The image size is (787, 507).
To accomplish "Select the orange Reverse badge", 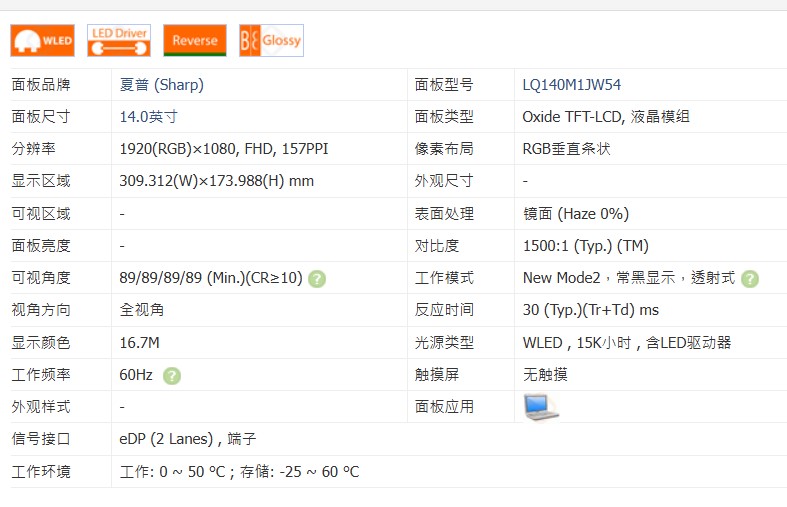I will pyautogui.click(x=195, y=40).
